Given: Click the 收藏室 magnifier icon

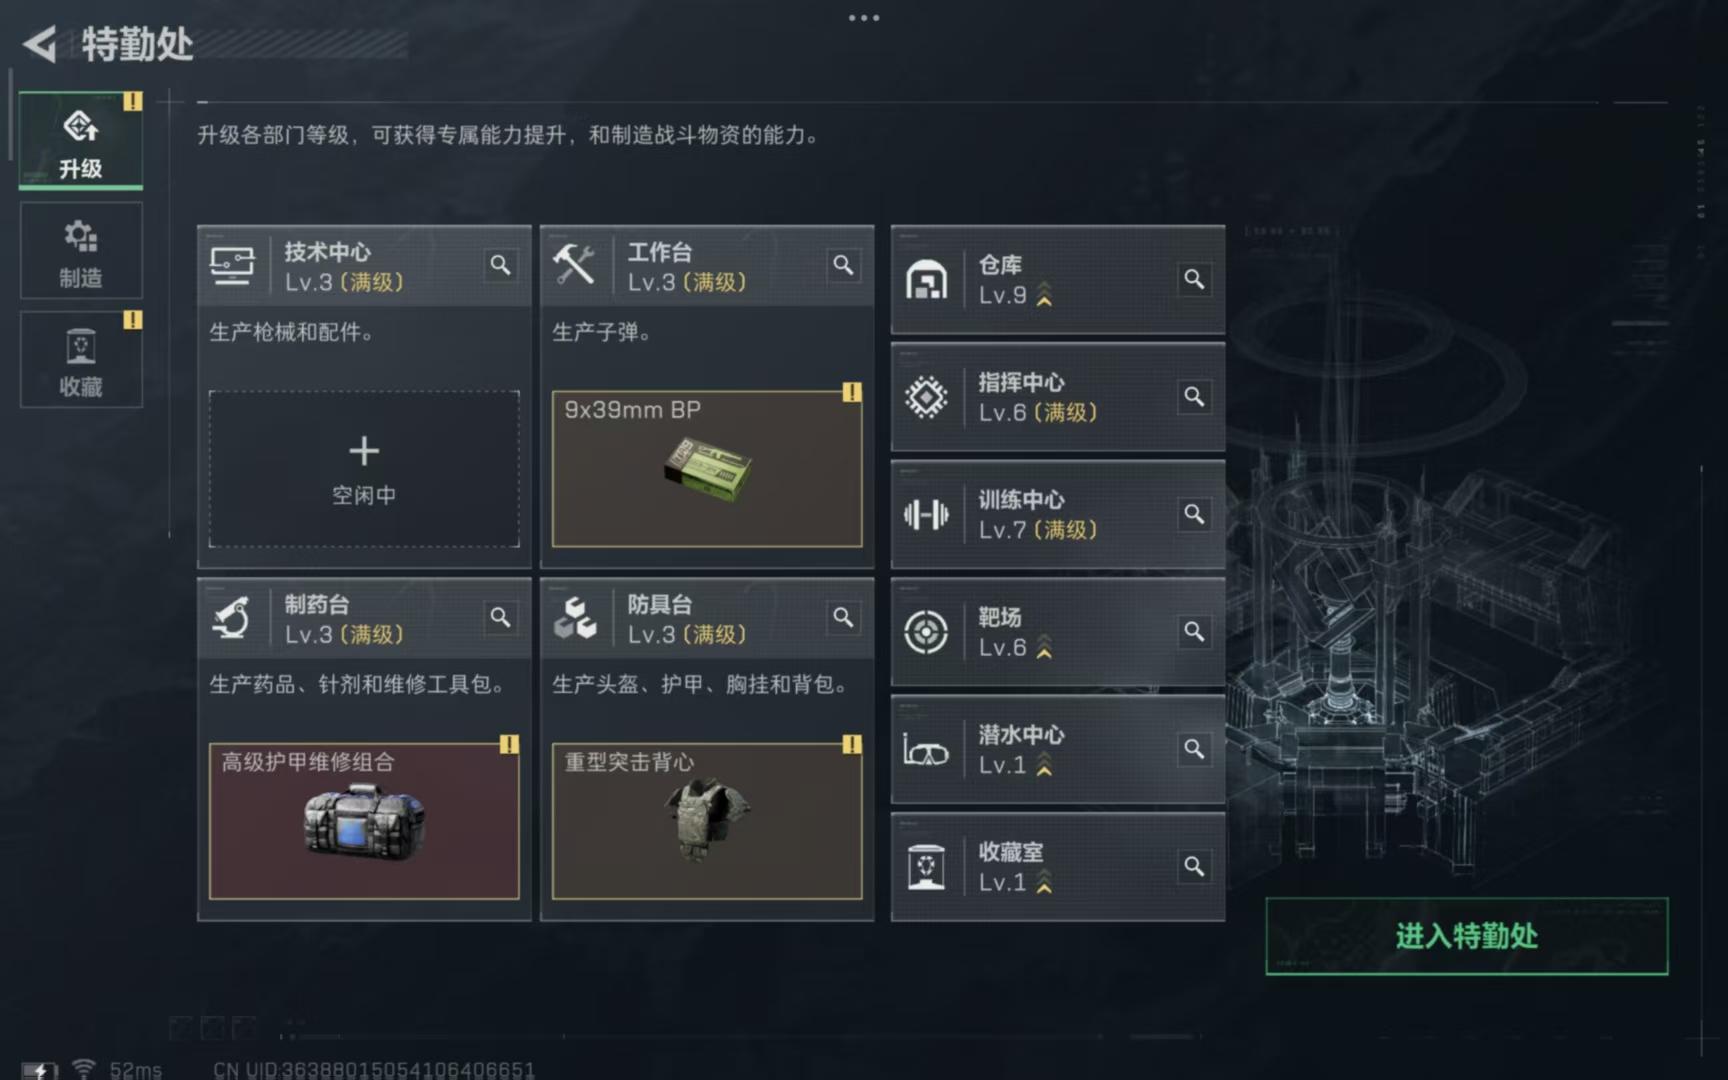Looking at the screenshot, I should pos(1194,867).
